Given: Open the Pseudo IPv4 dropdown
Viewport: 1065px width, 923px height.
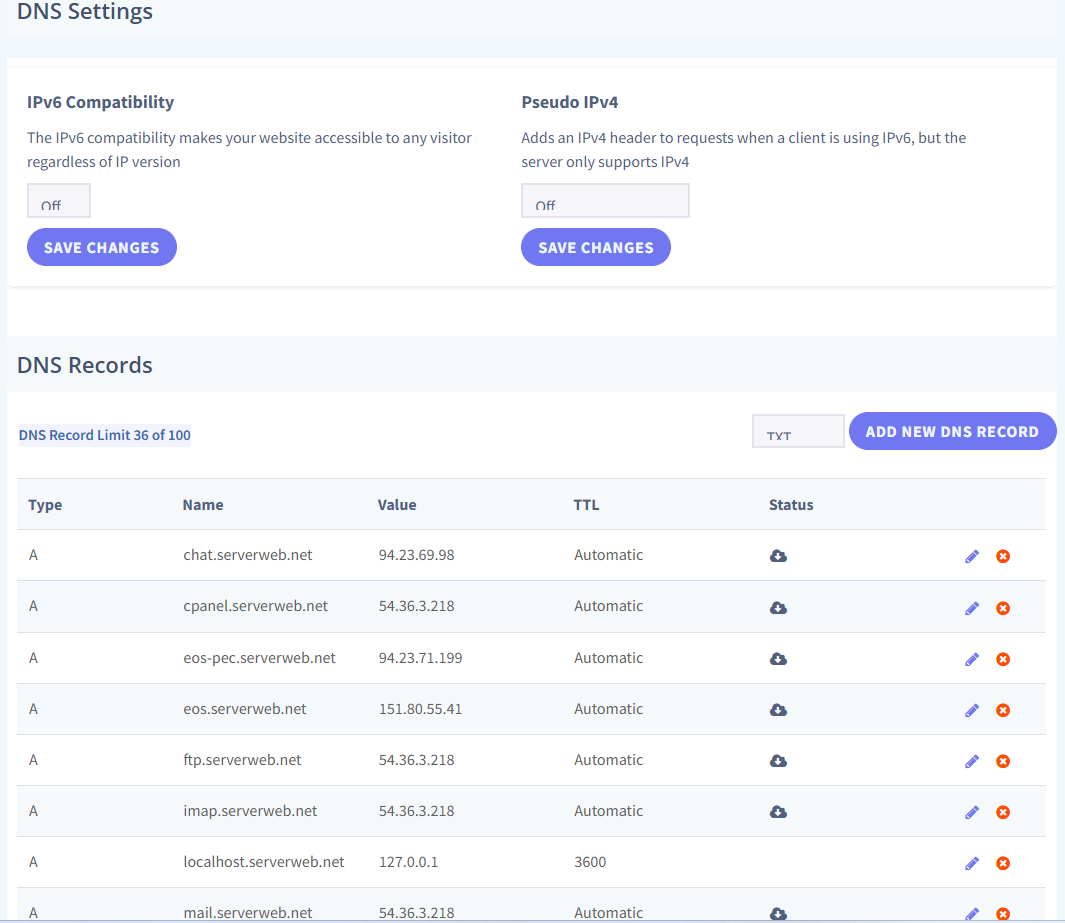Looking at the screenshot, I should (605, 201).
